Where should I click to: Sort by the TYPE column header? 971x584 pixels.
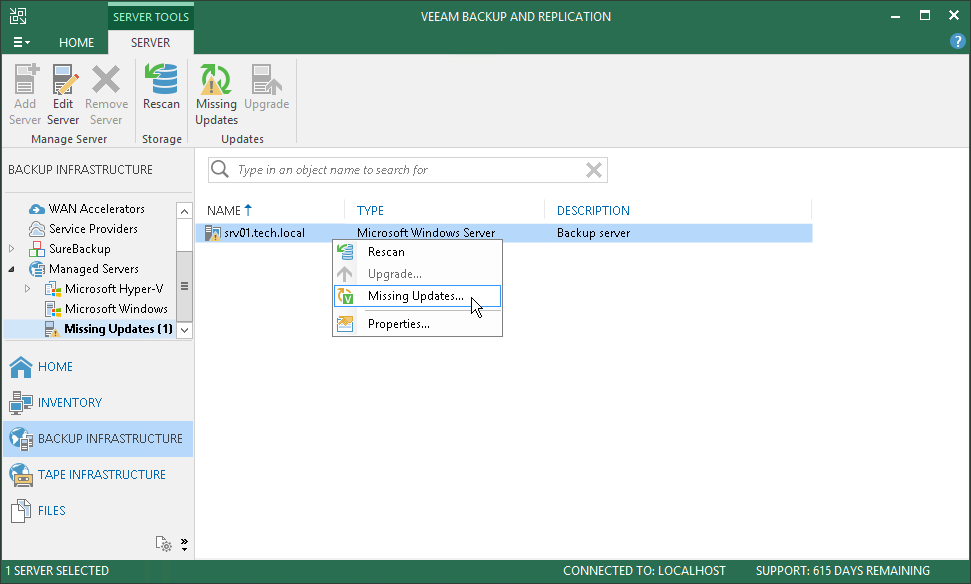coord(370,211)
